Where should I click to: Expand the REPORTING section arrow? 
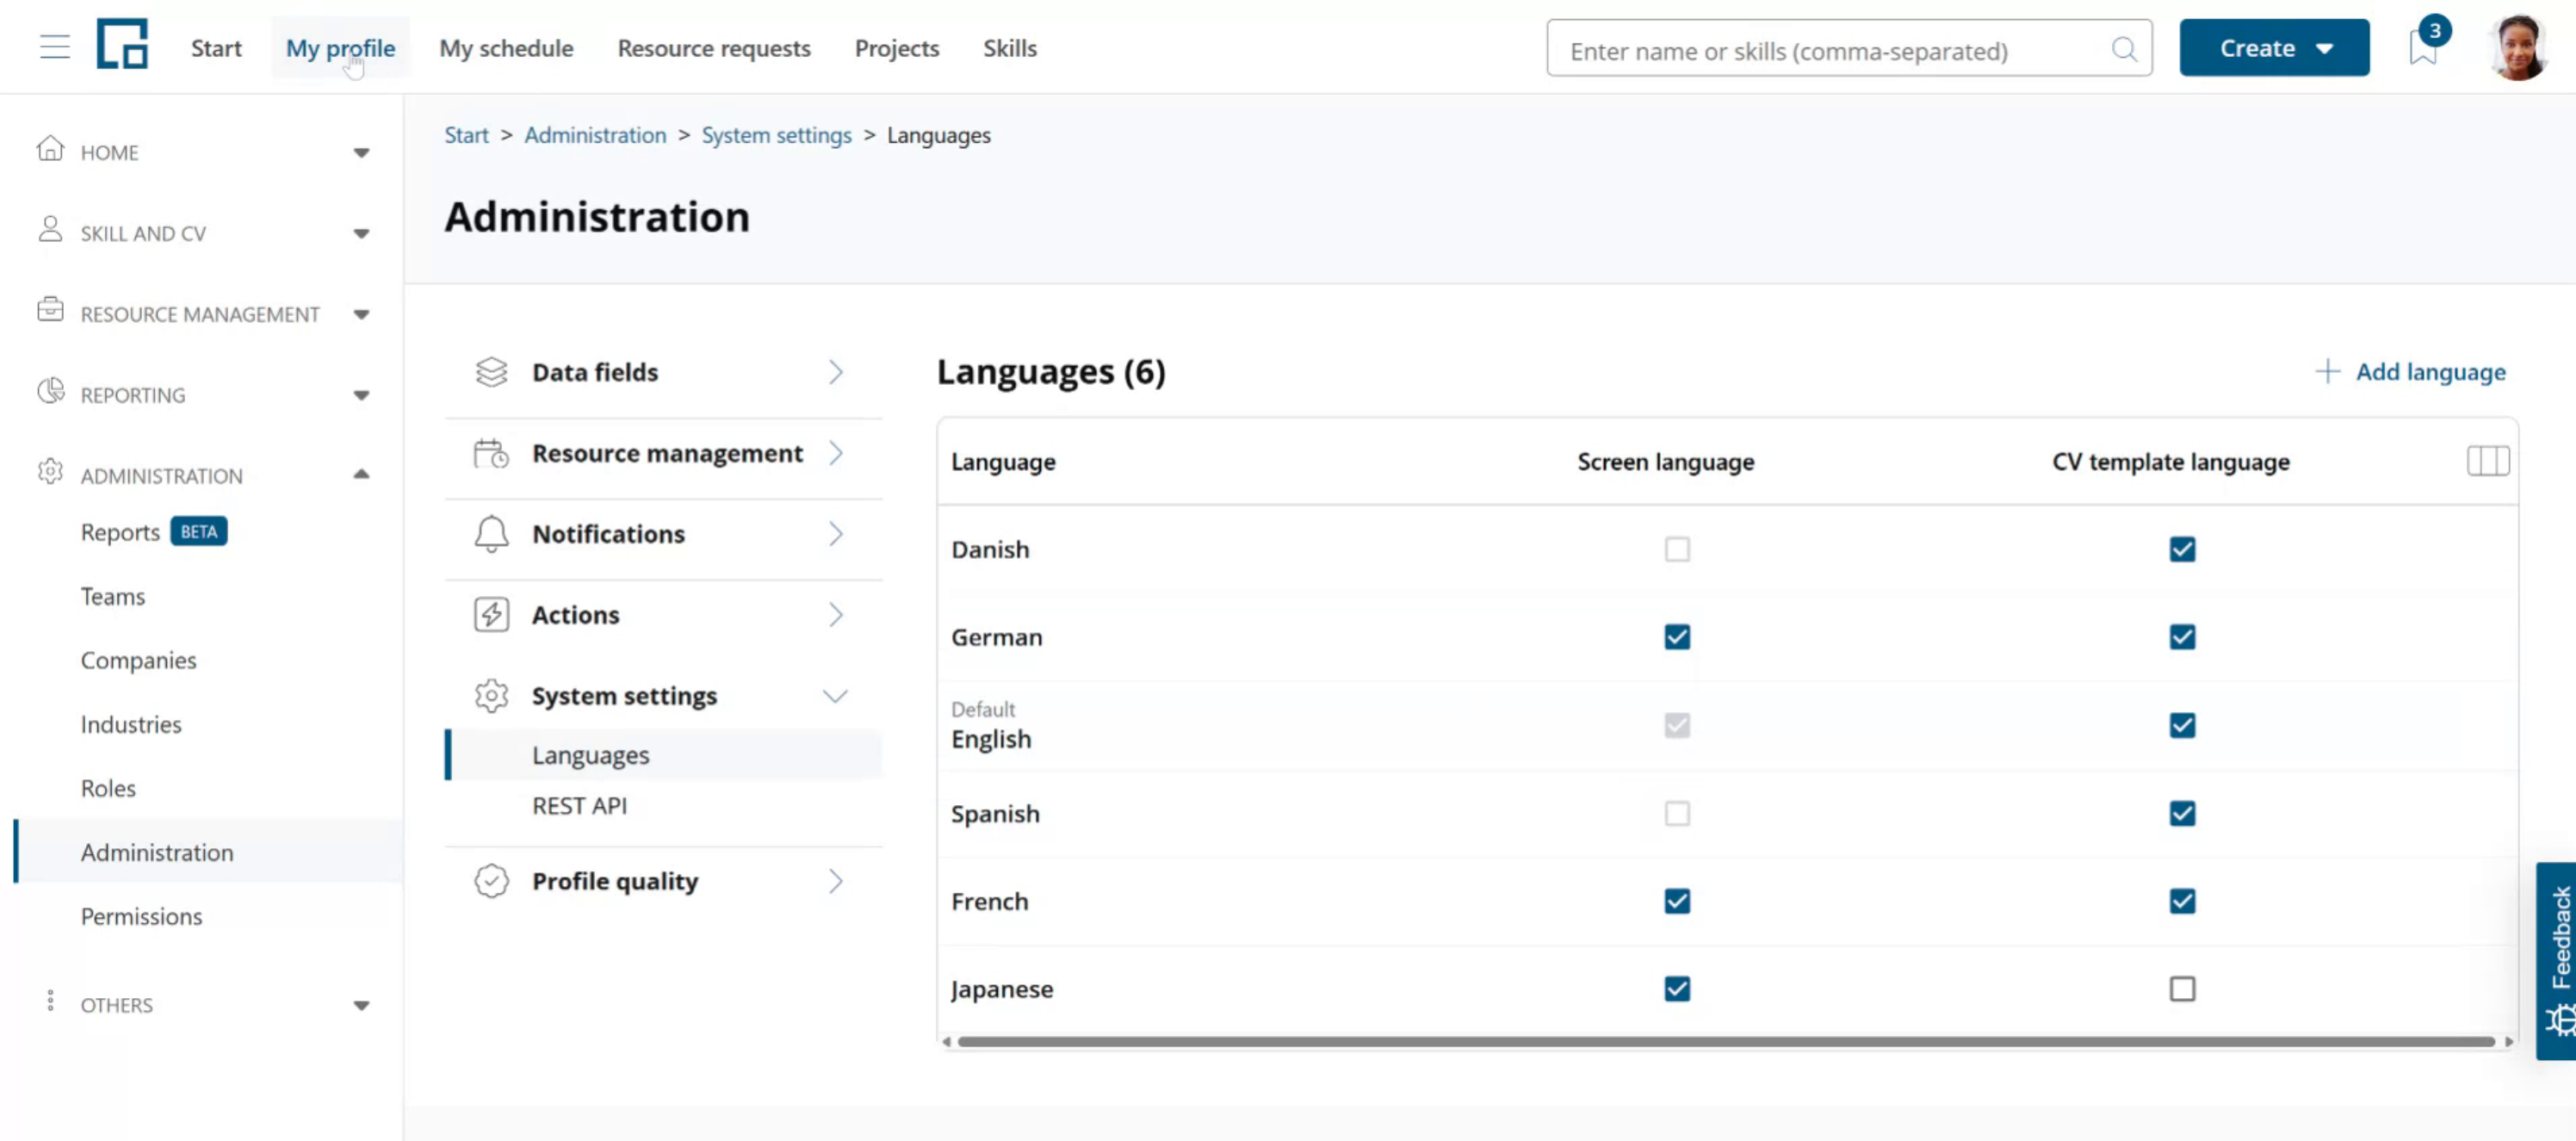coord(361,396)
